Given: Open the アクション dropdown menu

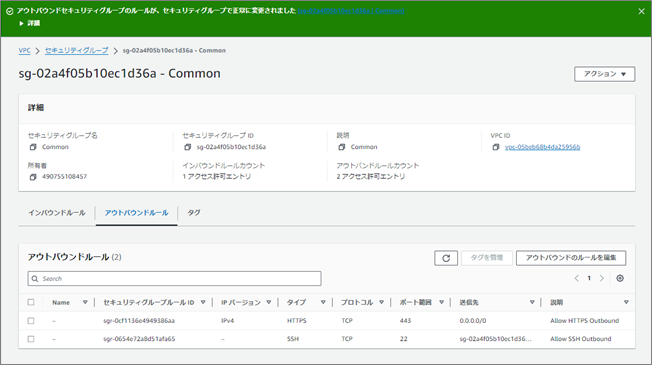Looking at the screenshot, I should click(x=605, y=74).
